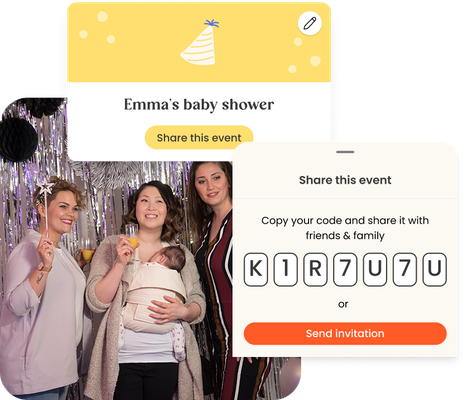Screen dimensions: 465x400
Task: Select the code box showing R
Action: [x=315, y=269]
